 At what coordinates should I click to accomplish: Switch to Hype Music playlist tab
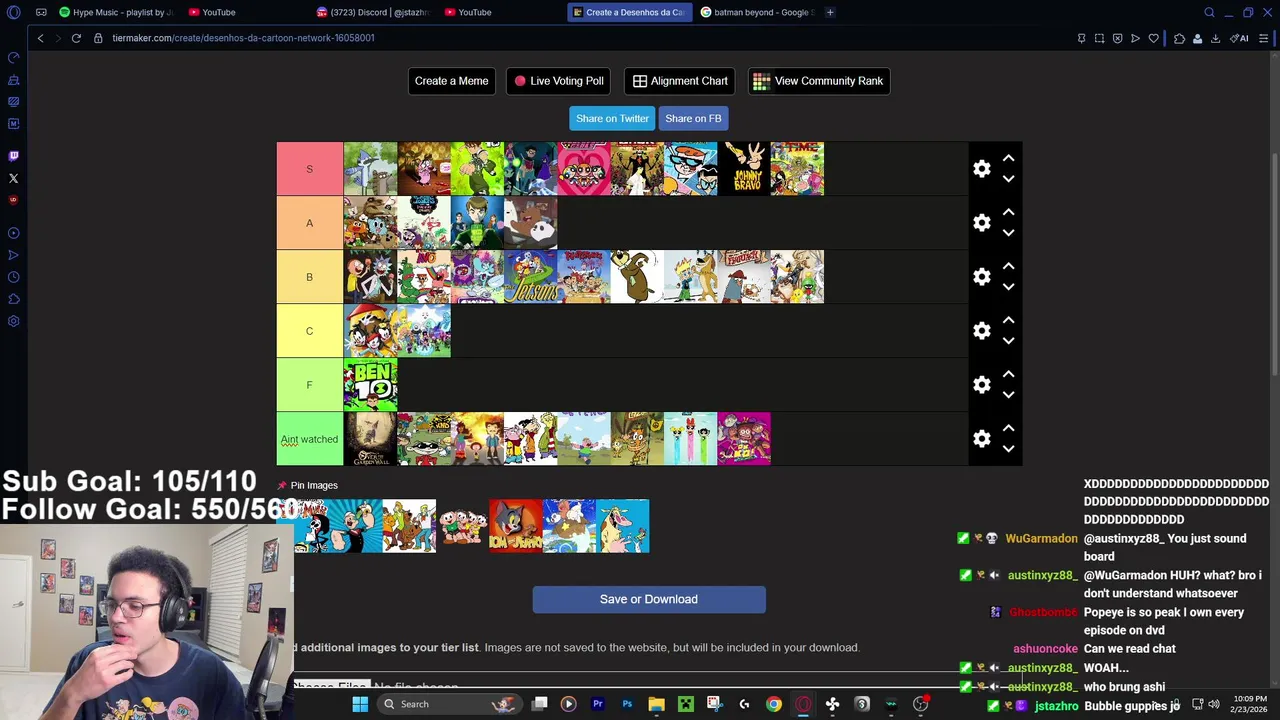tap(116, 12)
